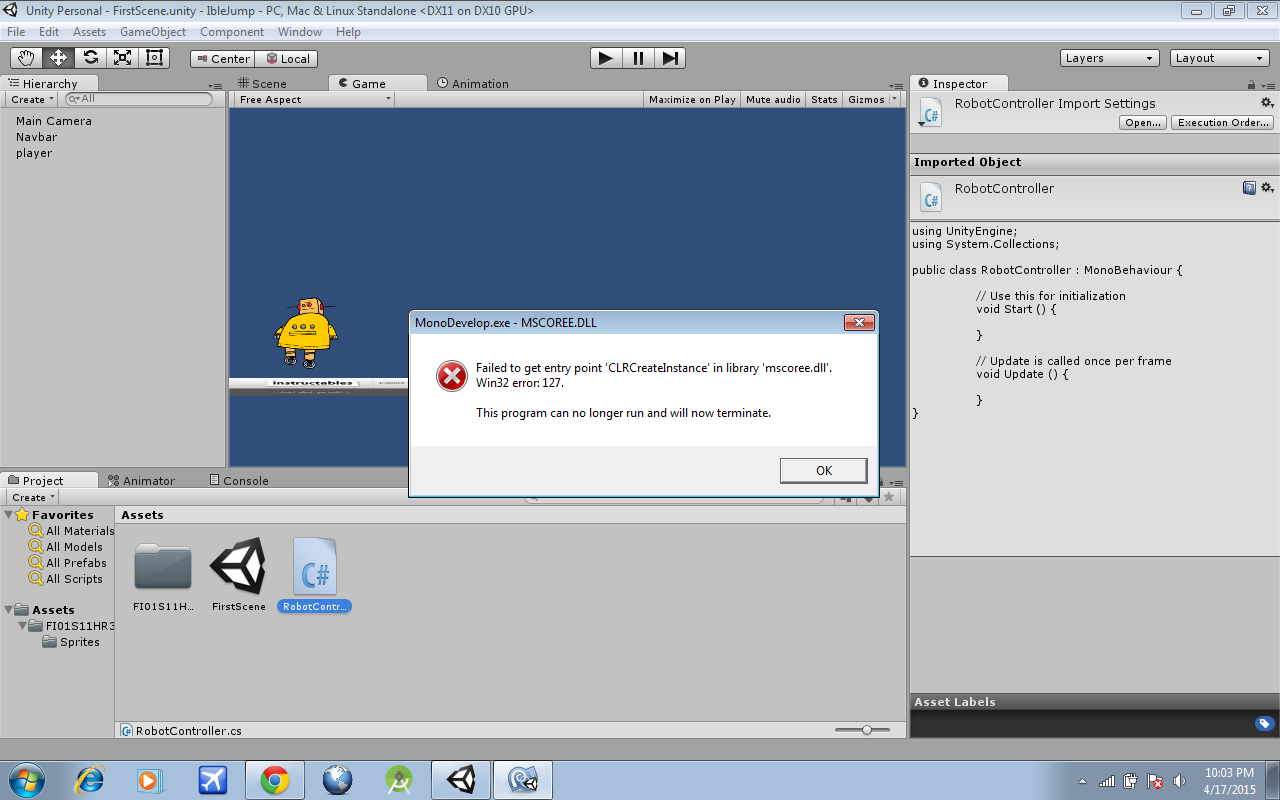
Task: Open the Free Aspect dropdown
Action: click(314, 99)
